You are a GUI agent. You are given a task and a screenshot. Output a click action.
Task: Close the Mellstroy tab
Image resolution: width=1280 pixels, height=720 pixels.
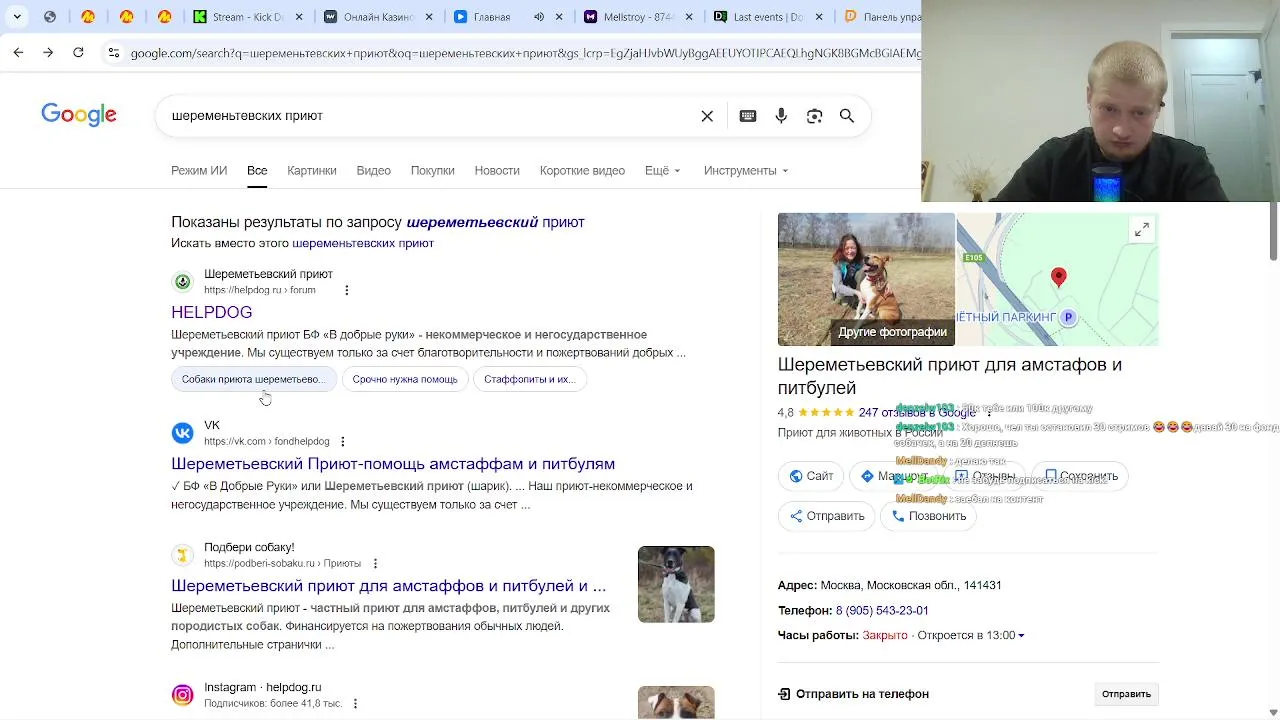689,17
